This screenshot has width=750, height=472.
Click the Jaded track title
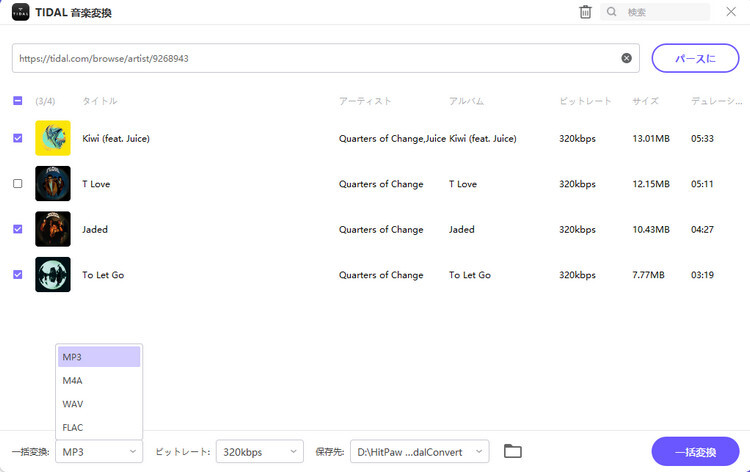pos(95,229)
